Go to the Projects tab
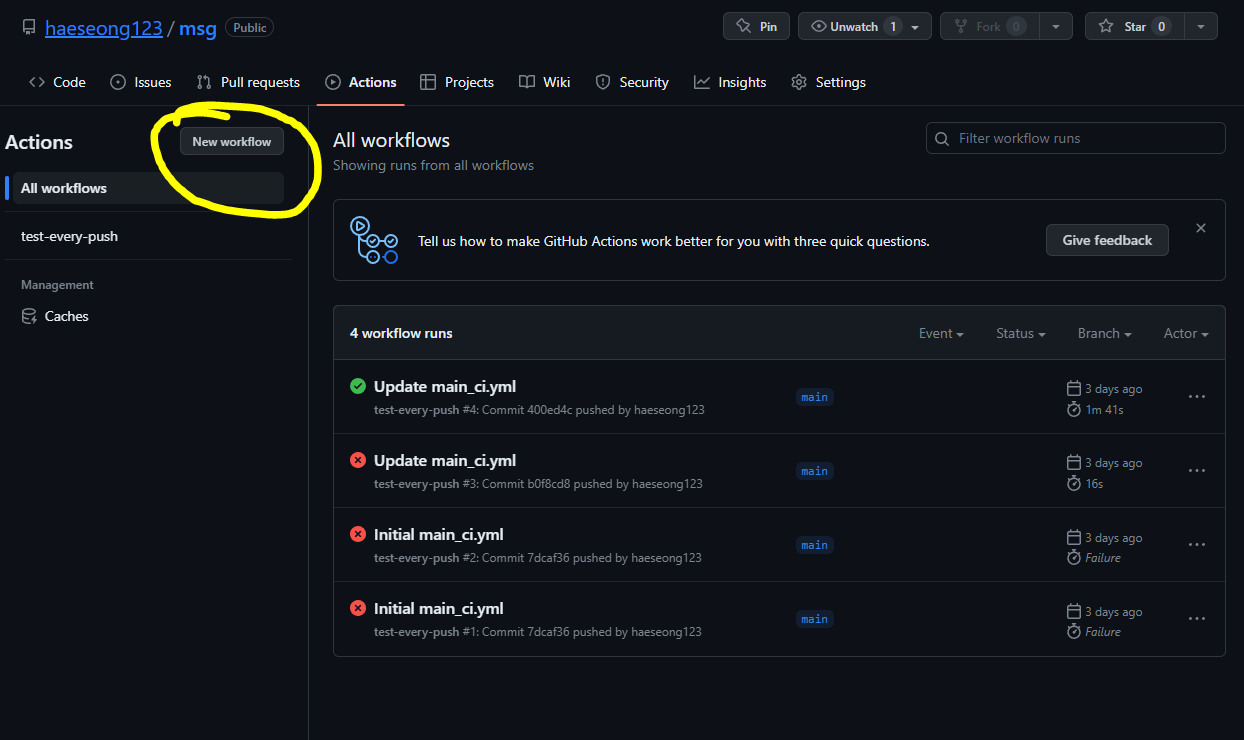Screen dimensions: 1244x740 (x=457, y=82)
